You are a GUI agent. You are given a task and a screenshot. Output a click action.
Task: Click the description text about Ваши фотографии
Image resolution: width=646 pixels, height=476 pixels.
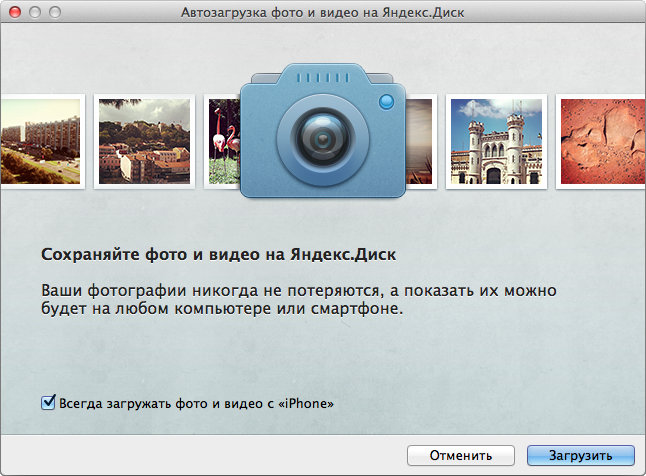(299, 300)
